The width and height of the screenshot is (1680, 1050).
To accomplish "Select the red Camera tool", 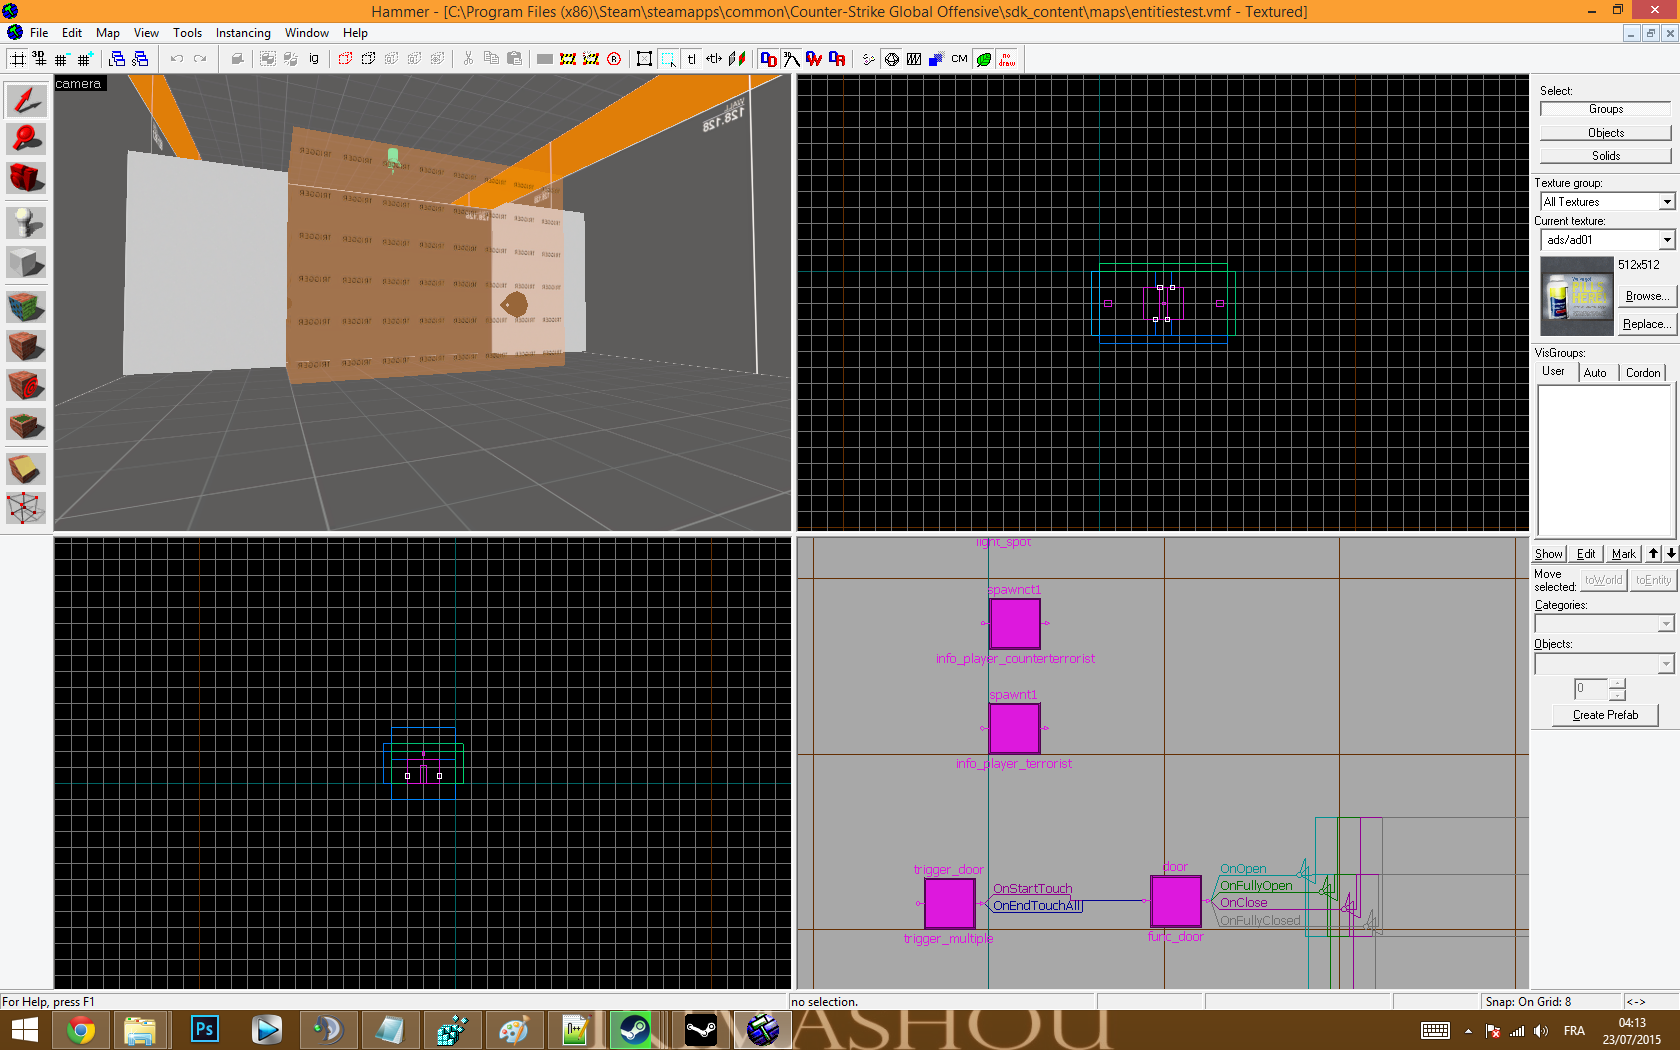I will (25, 177).
